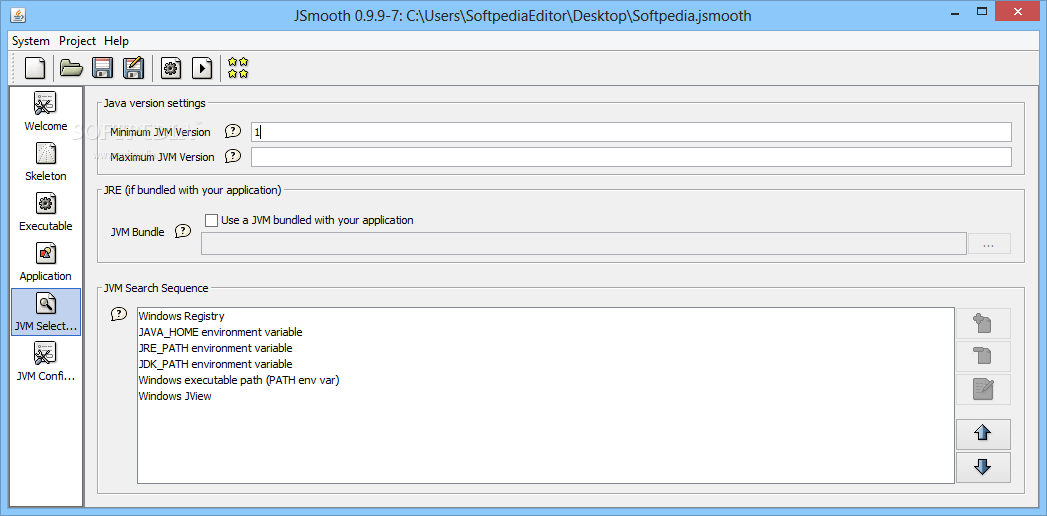
Task: Select 'Windows Registry' in search sequence
Action: coord(182,316)
